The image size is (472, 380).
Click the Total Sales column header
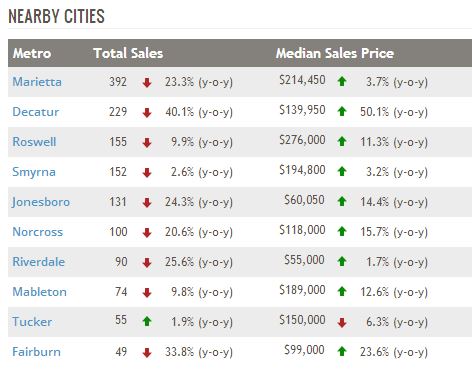[128, 53]
